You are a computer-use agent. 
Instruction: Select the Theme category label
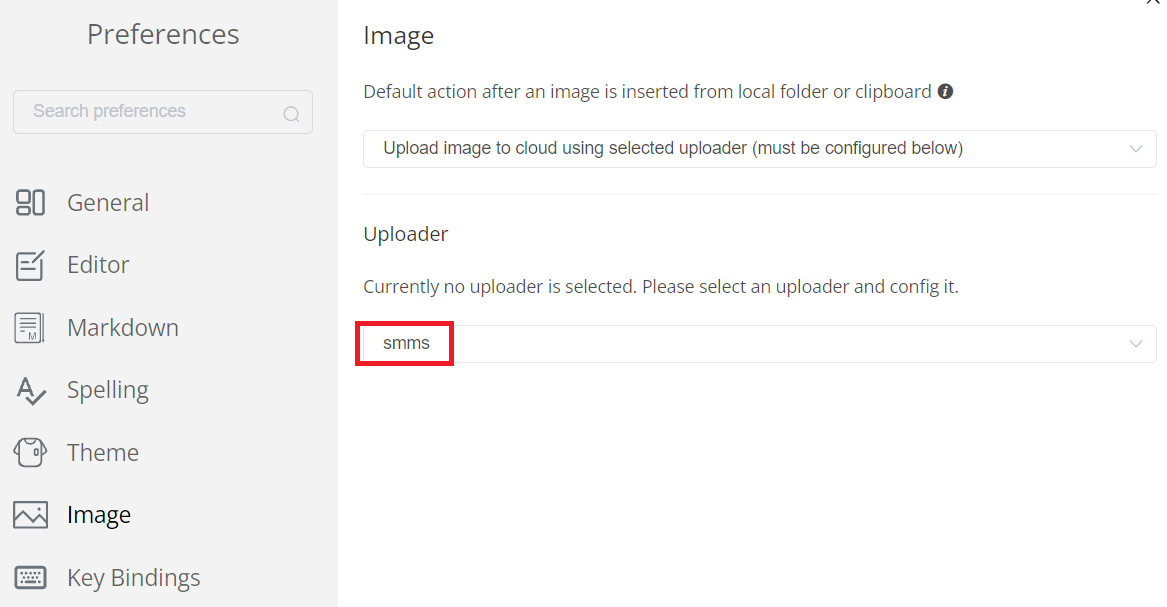[102, 453]
